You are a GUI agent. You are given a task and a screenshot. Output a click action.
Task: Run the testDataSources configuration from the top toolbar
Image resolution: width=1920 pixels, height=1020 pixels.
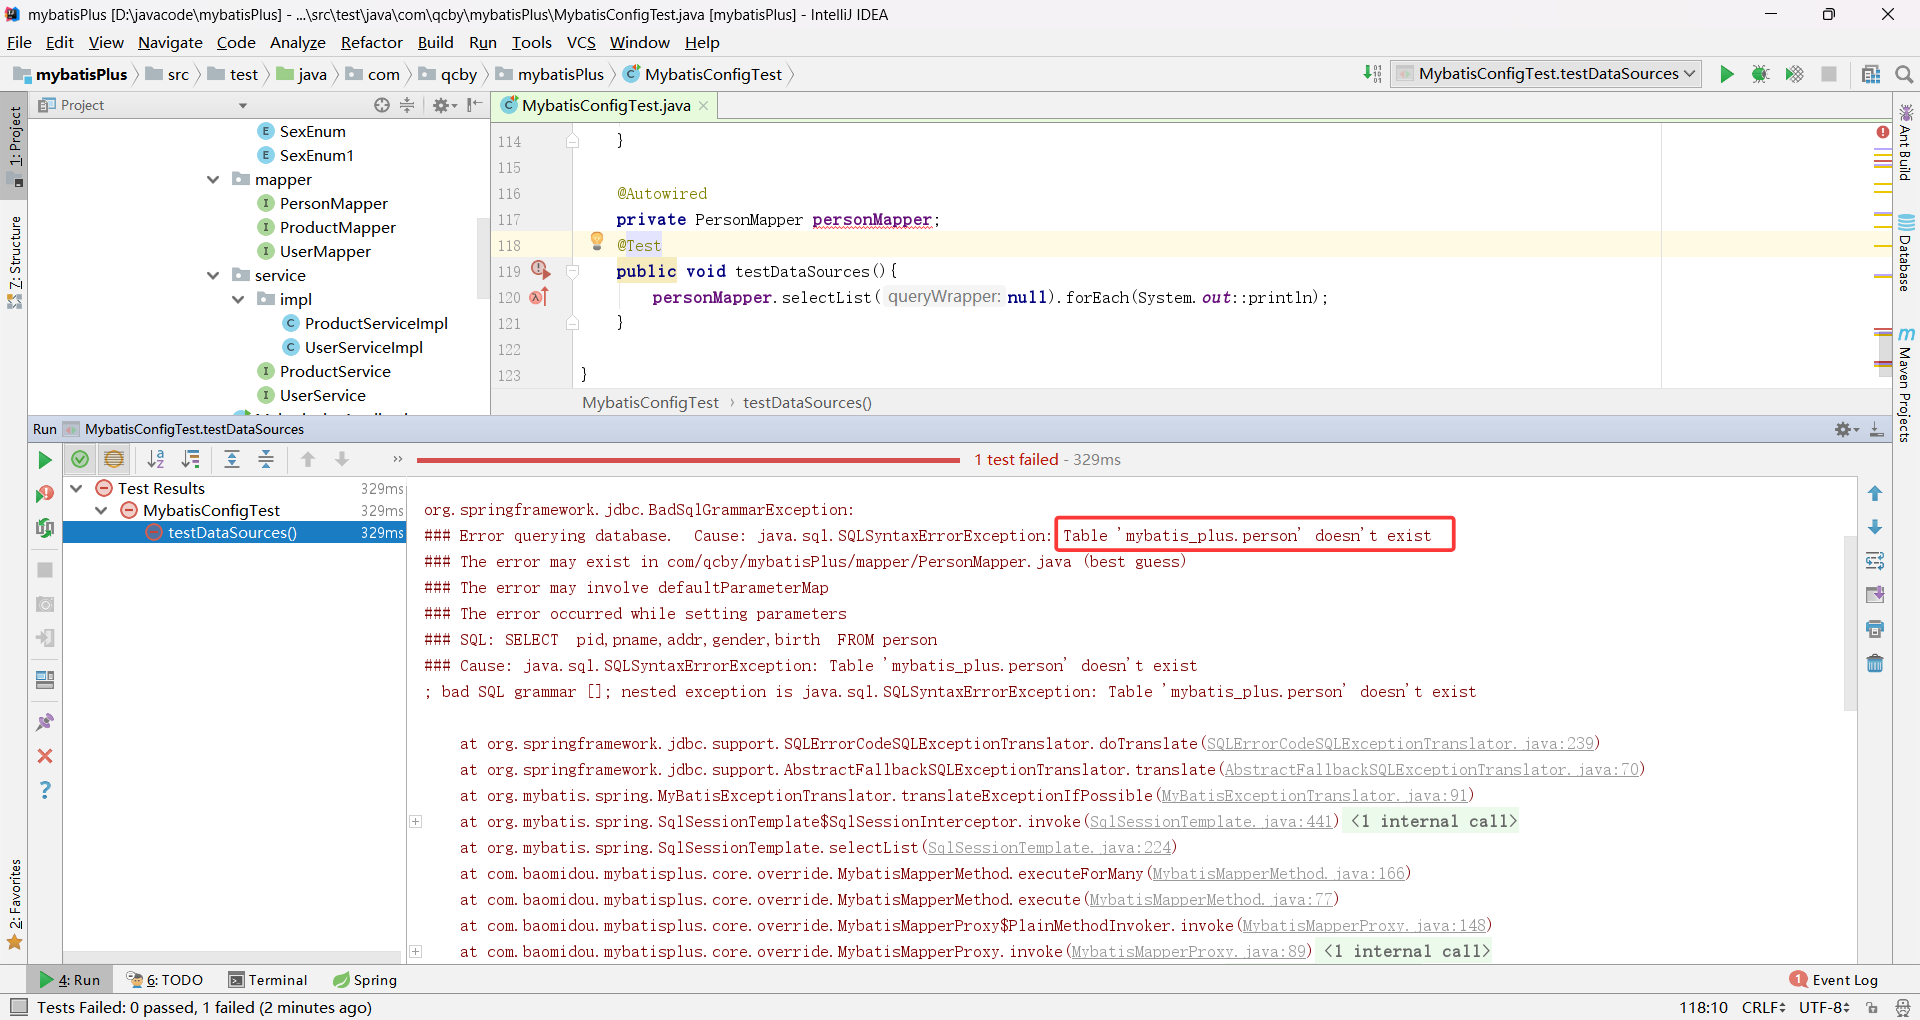(1726, 74)
